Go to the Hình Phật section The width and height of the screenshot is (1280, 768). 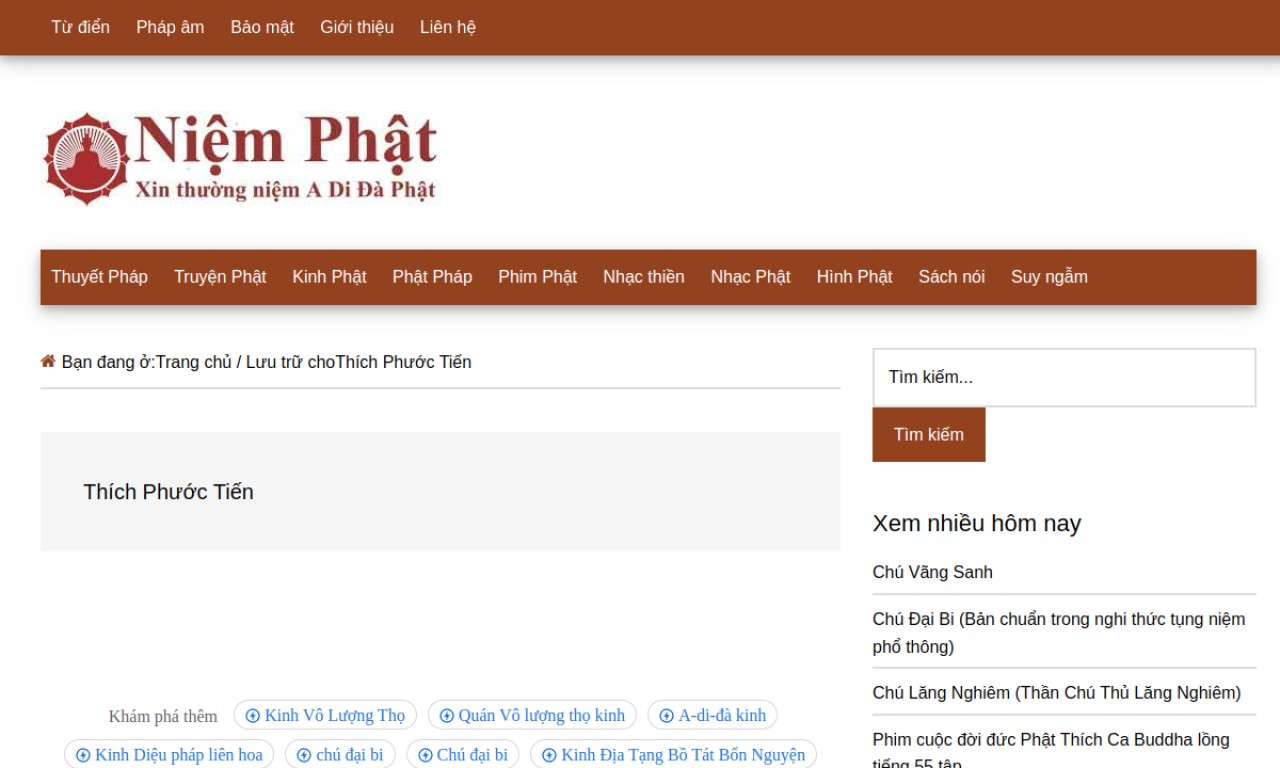854,277
